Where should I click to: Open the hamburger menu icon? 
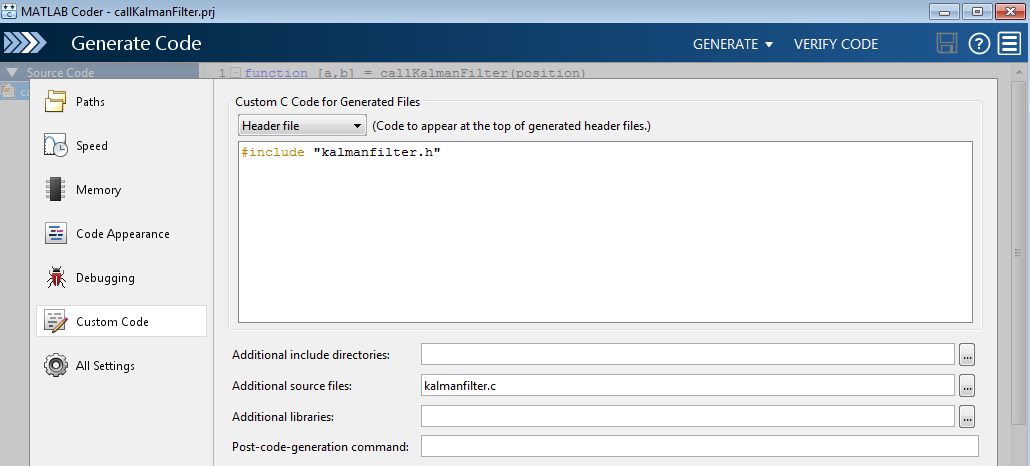point(1009,44)
